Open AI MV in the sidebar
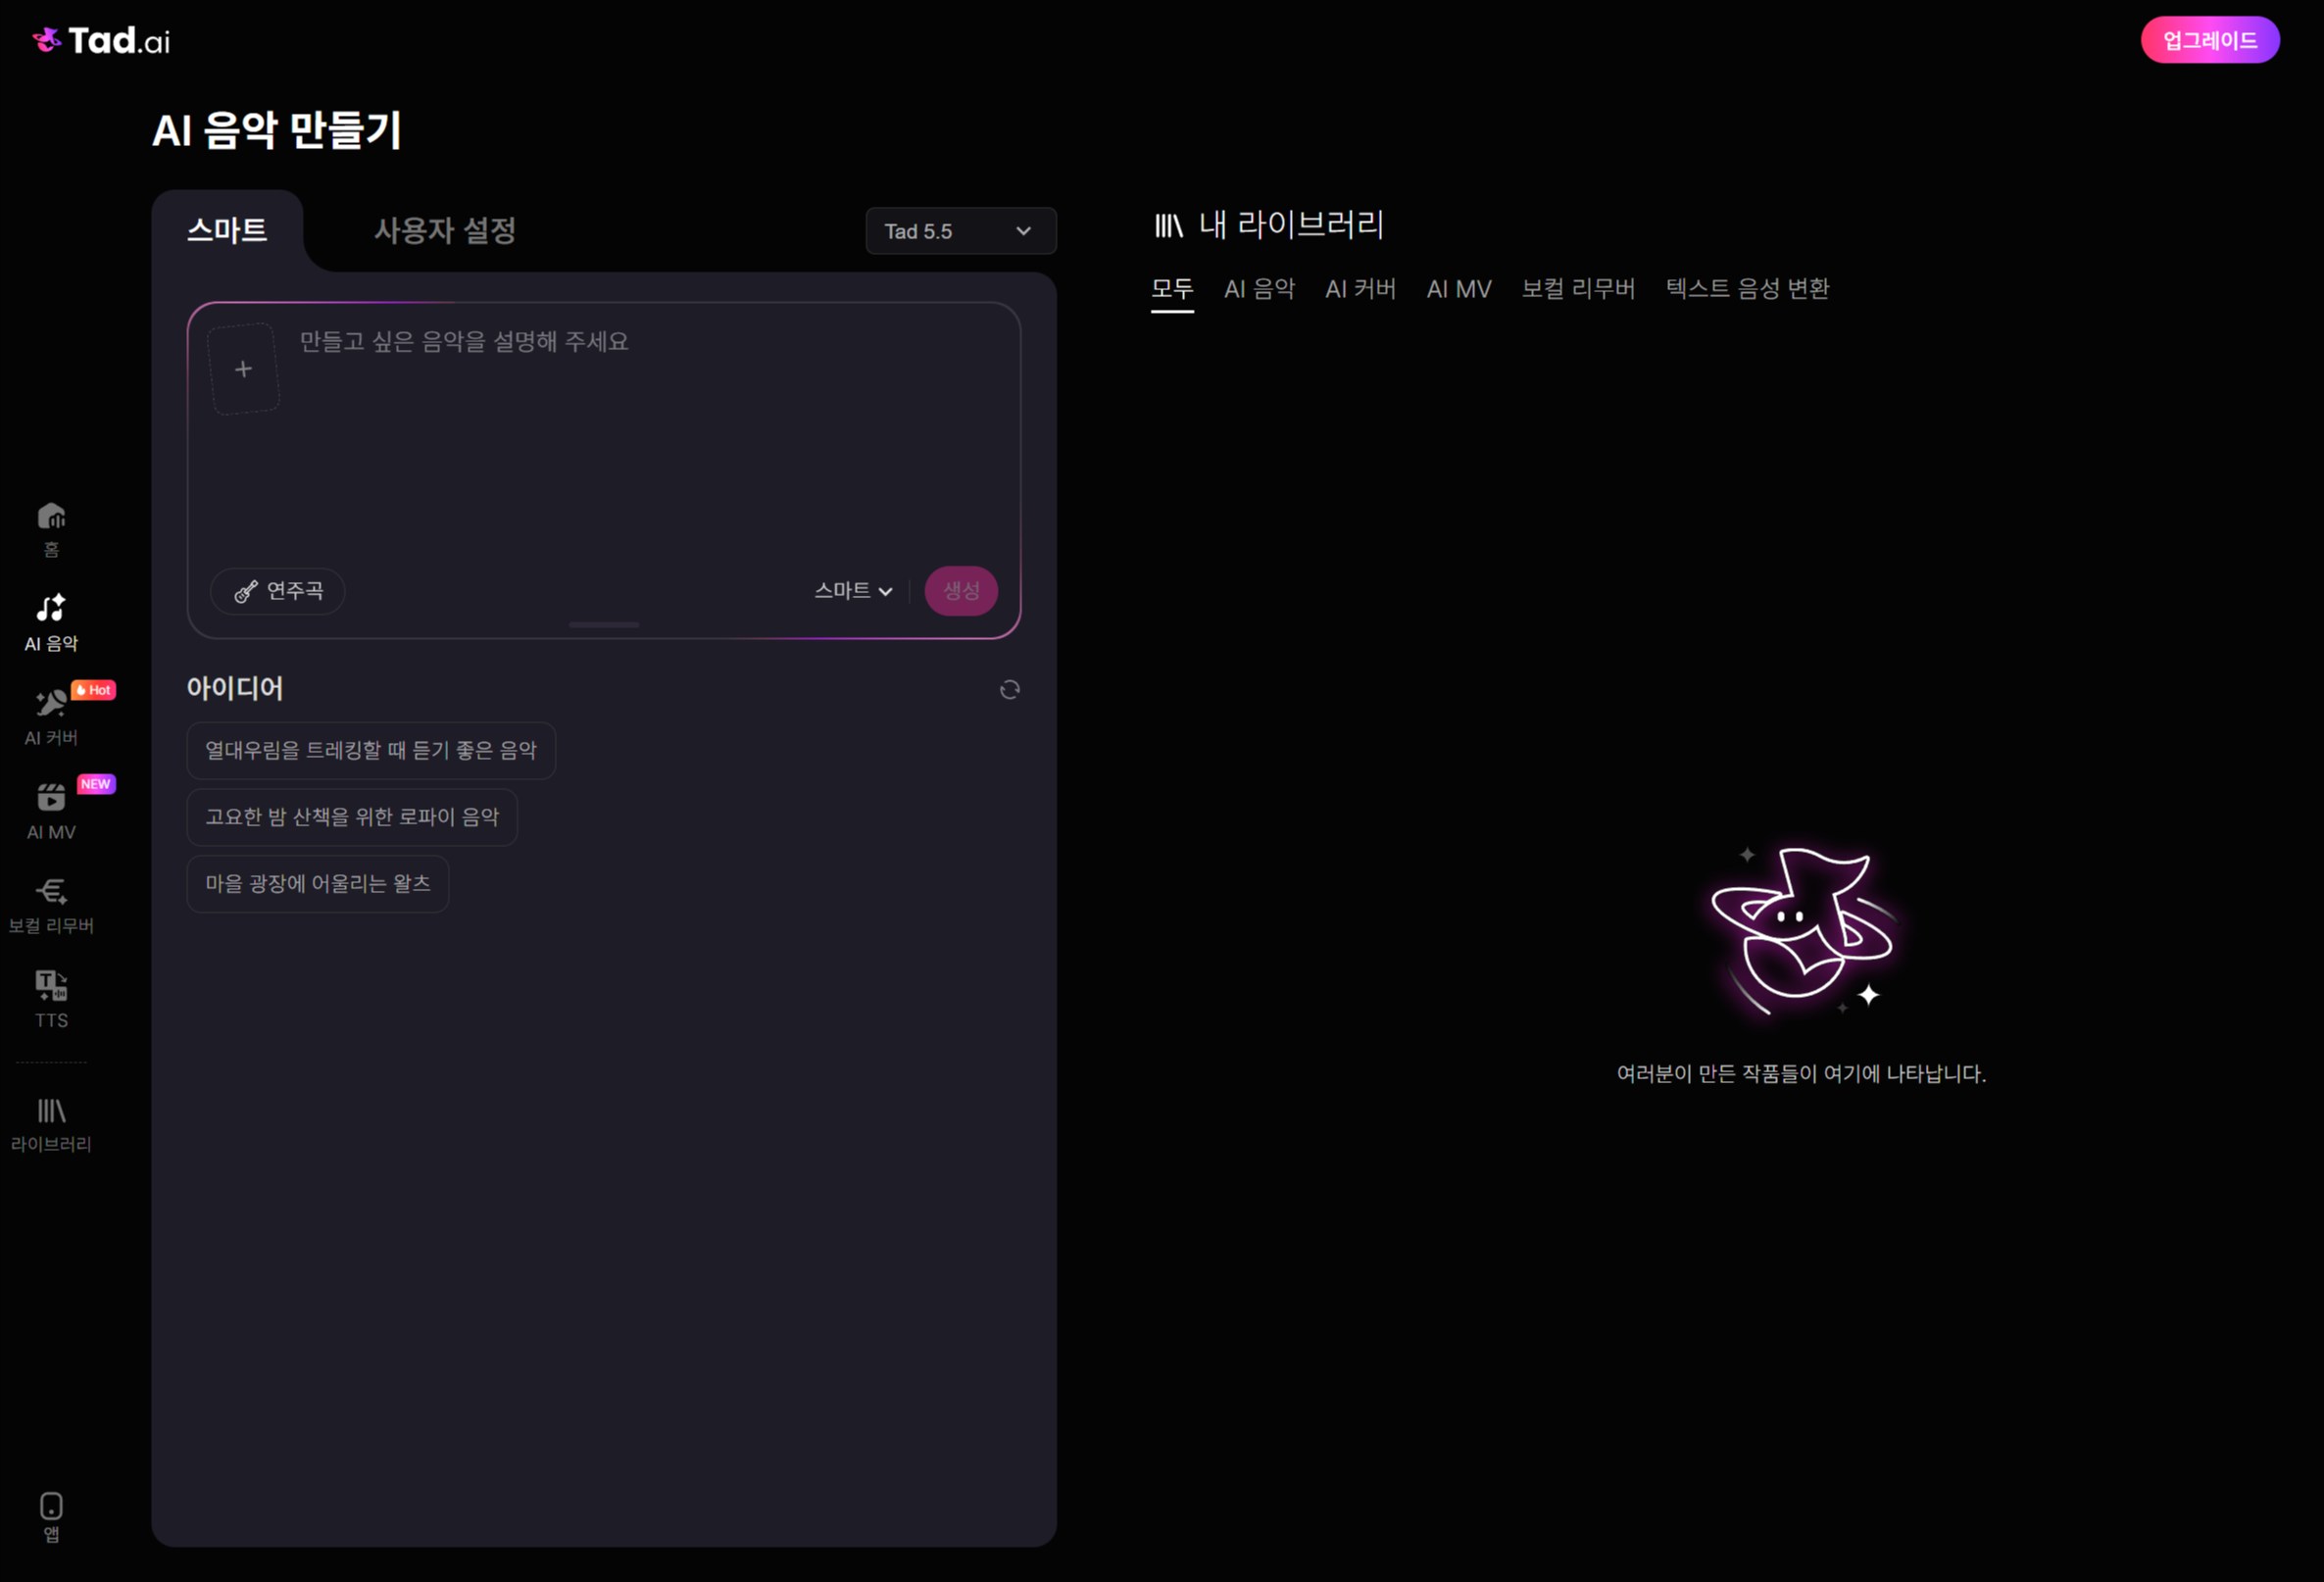 click(x=51, y=811)
